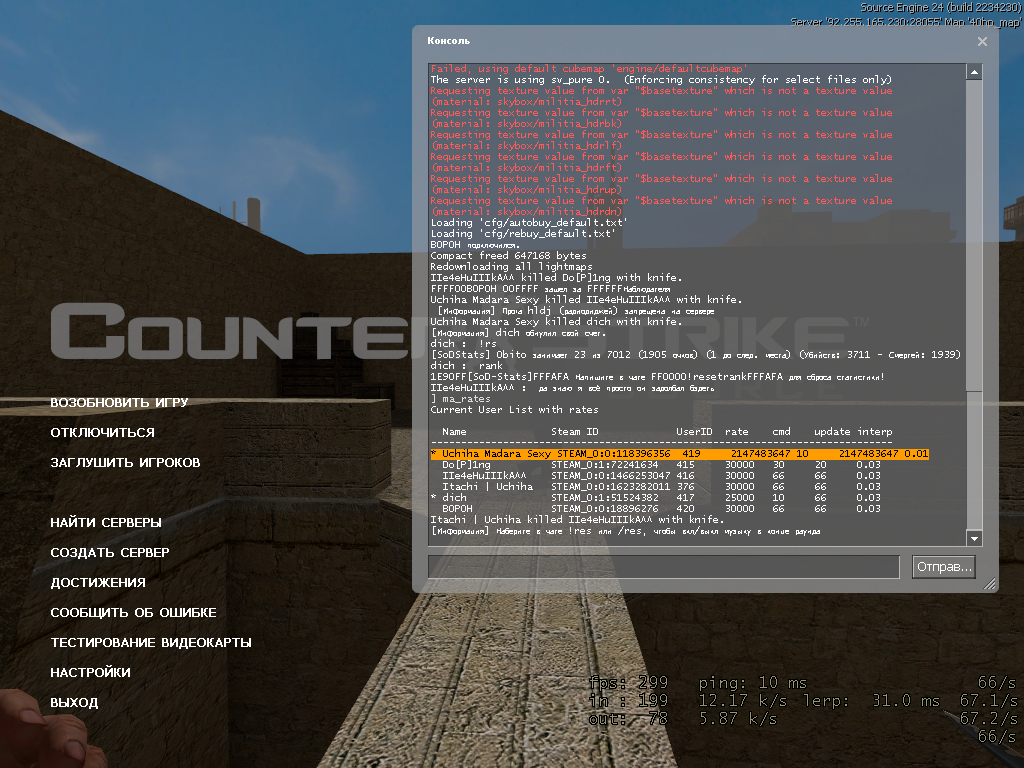Click 'Compact freed 647168 bytes' line
1024x768 pixels.
tap(509, 256)
